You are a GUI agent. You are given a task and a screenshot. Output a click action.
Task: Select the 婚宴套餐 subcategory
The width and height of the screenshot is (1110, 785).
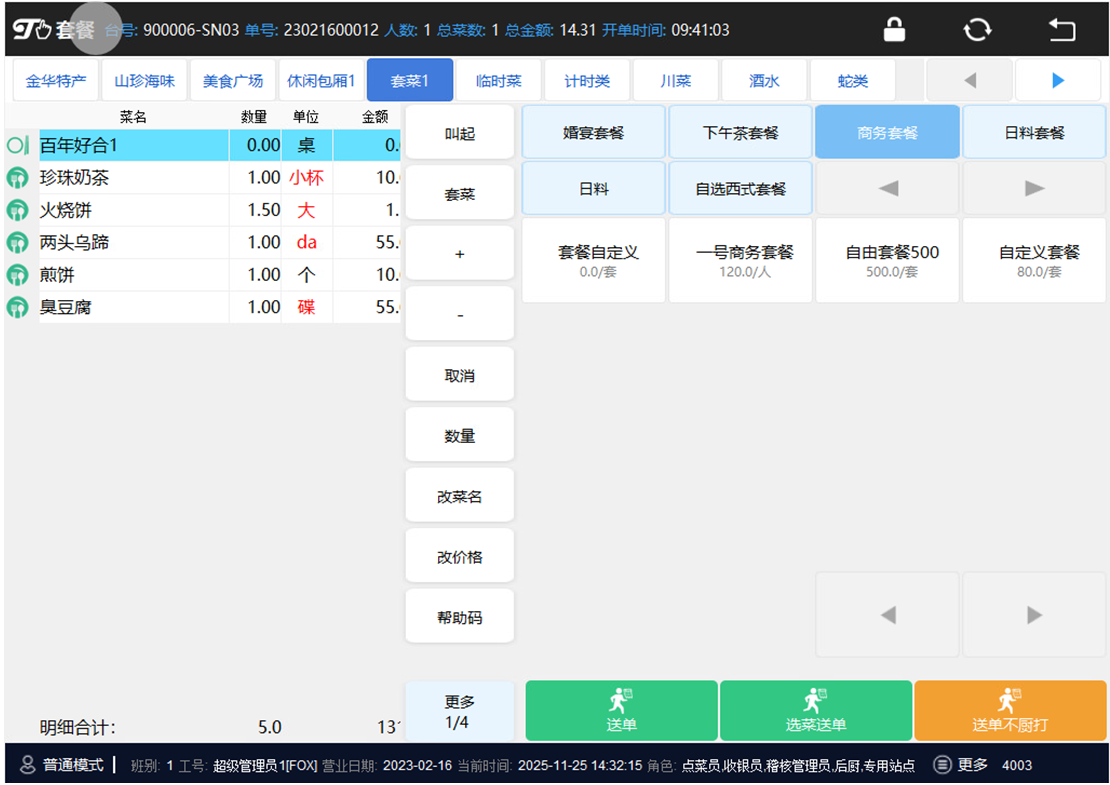click(593, 133)
